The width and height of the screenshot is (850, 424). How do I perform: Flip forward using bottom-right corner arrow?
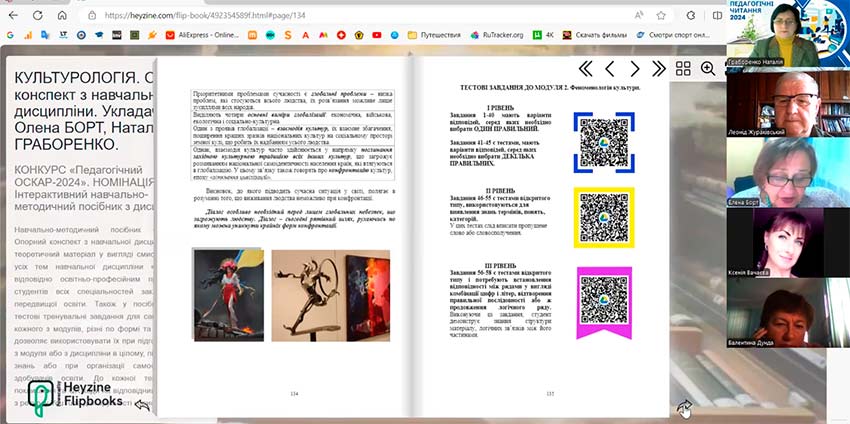tap(685, 406)
